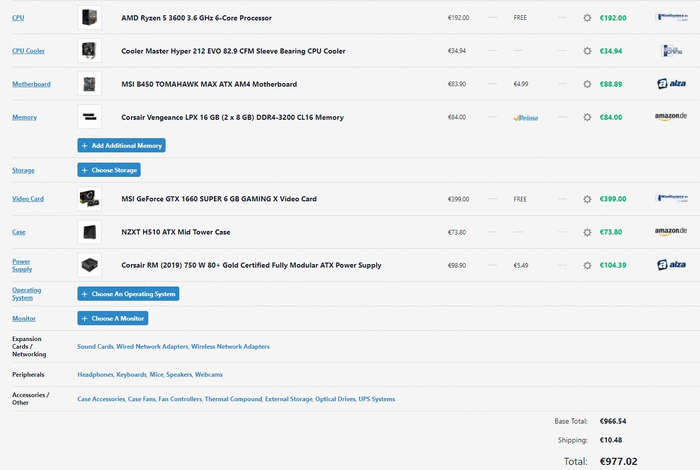Viewport: 700px width, 470px height.
Task: Open the Video Card category link
Action: tap(28, 199)
